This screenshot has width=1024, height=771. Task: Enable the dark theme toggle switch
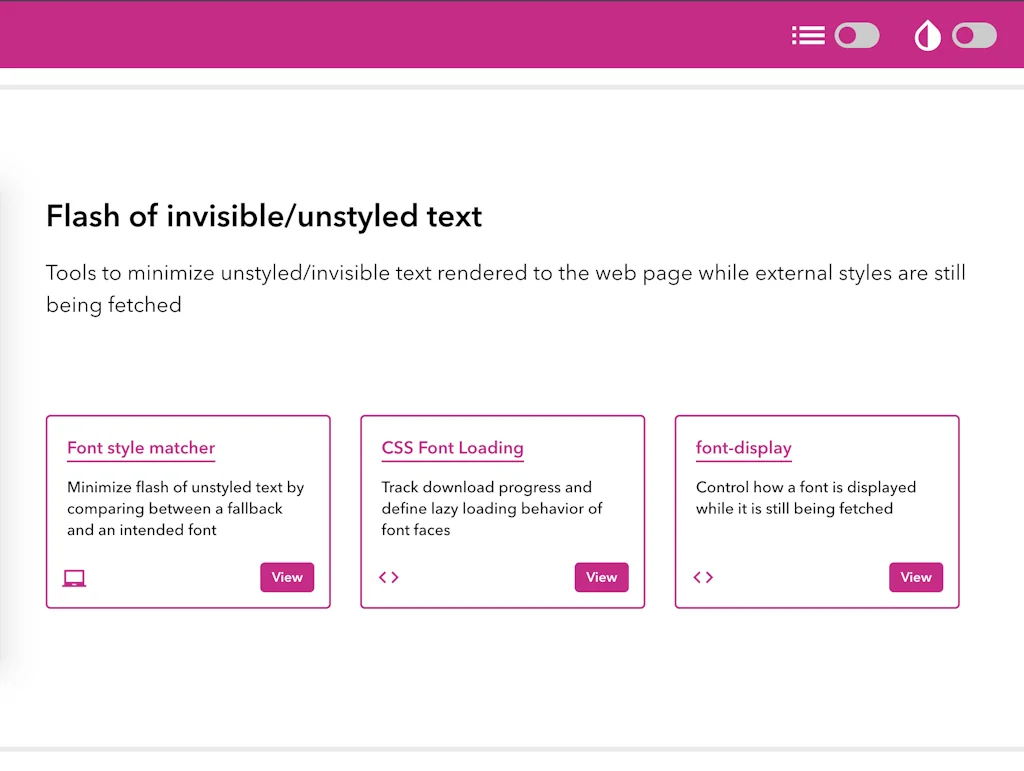974,35
